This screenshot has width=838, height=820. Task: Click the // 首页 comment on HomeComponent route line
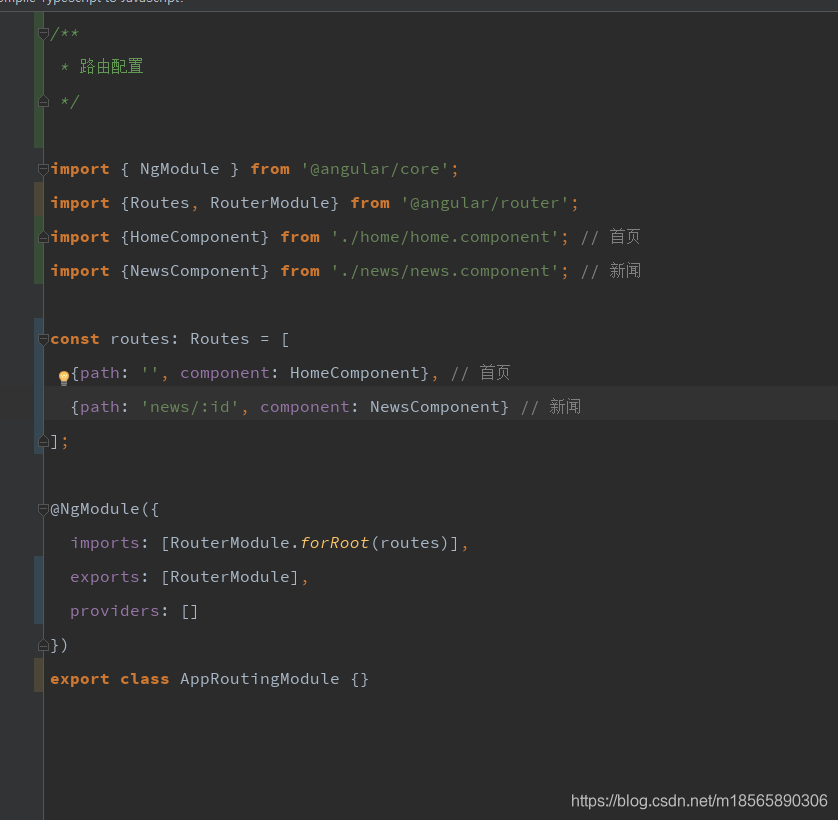[480, 373]
